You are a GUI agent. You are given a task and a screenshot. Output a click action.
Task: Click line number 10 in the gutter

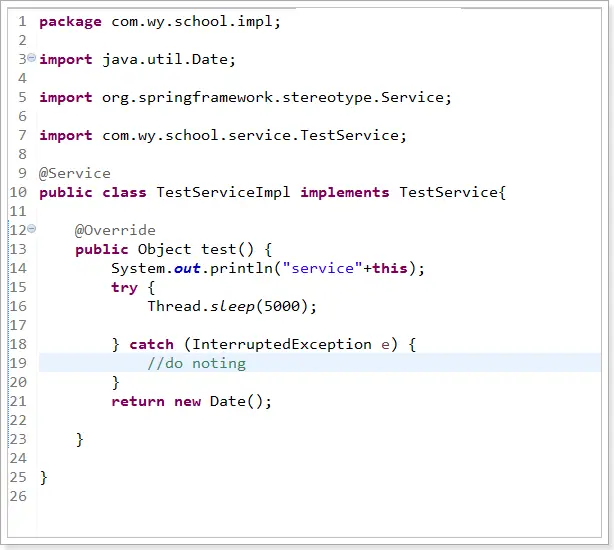click(18, 192)
